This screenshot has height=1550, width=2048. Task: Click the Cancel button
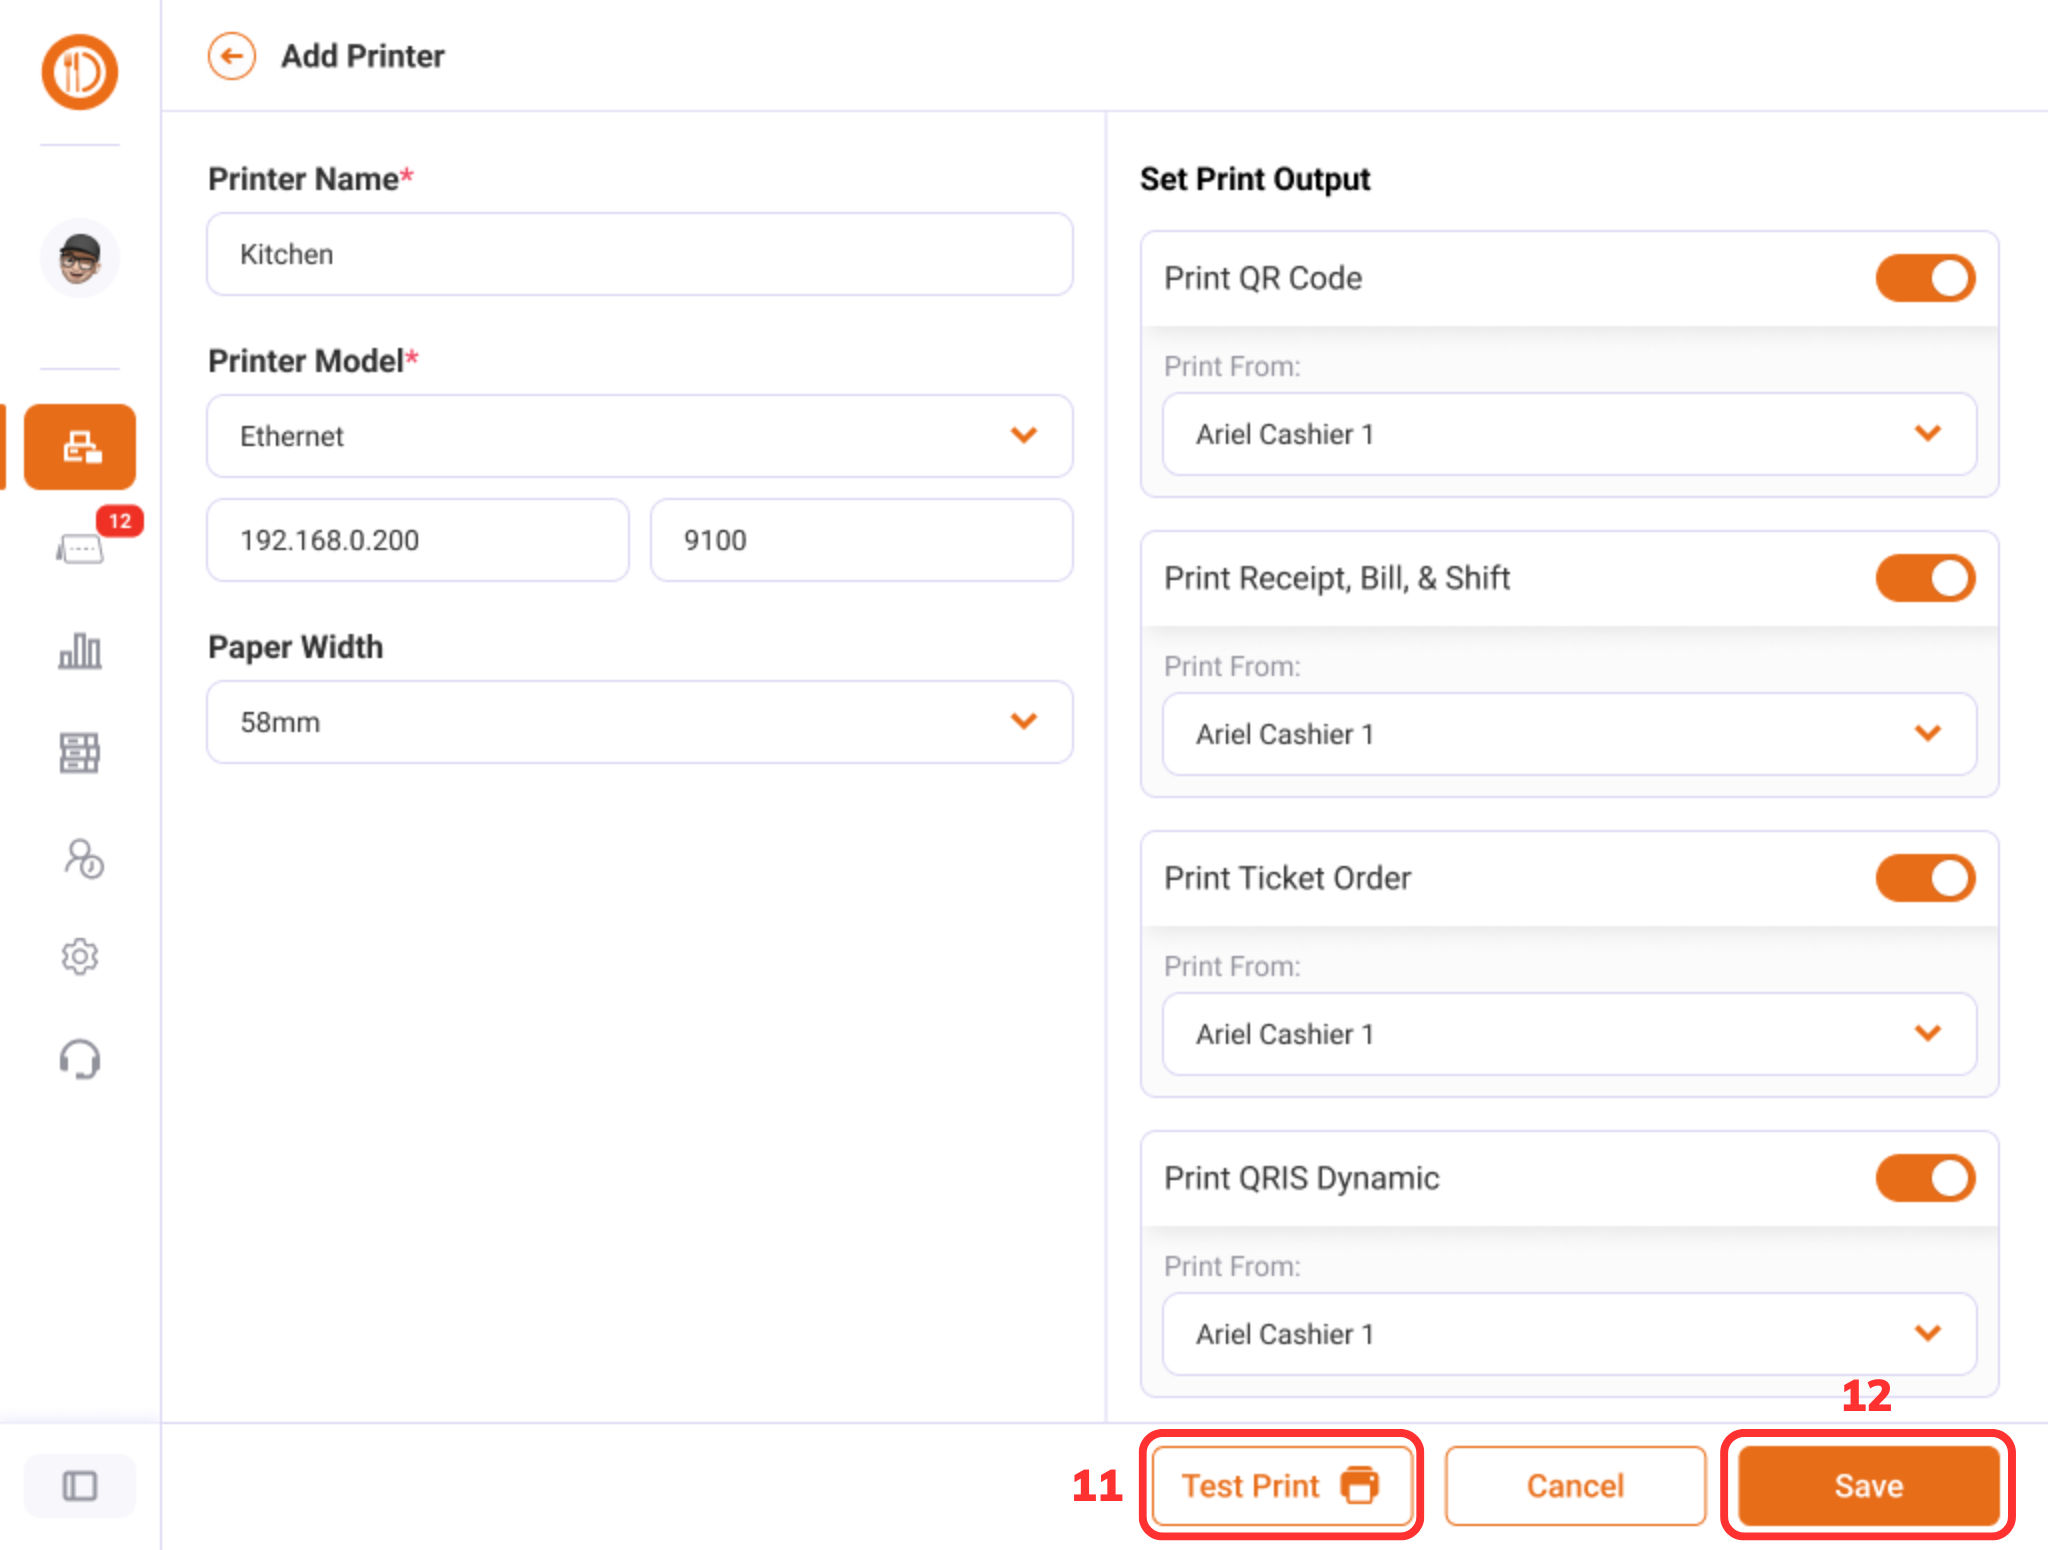[x=1575, y=1486]
